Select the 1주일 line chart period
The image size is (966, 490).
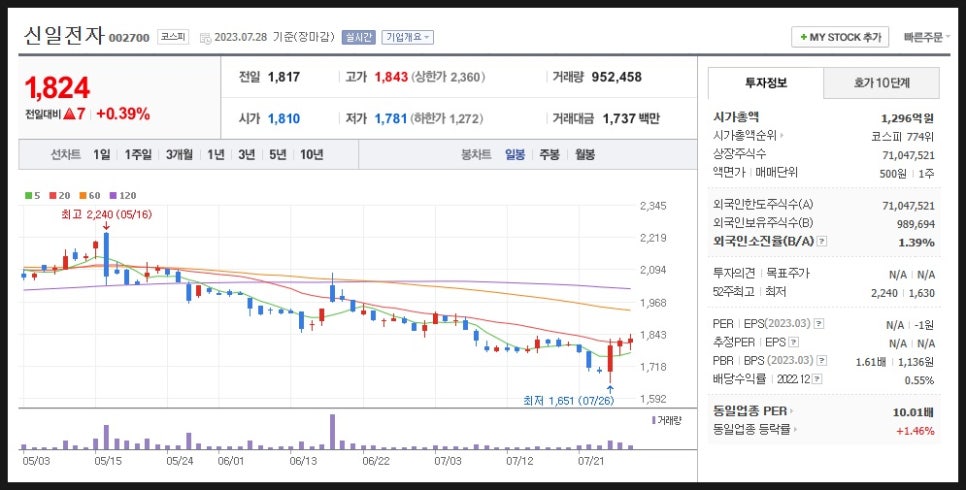click(x=138, y=155)
